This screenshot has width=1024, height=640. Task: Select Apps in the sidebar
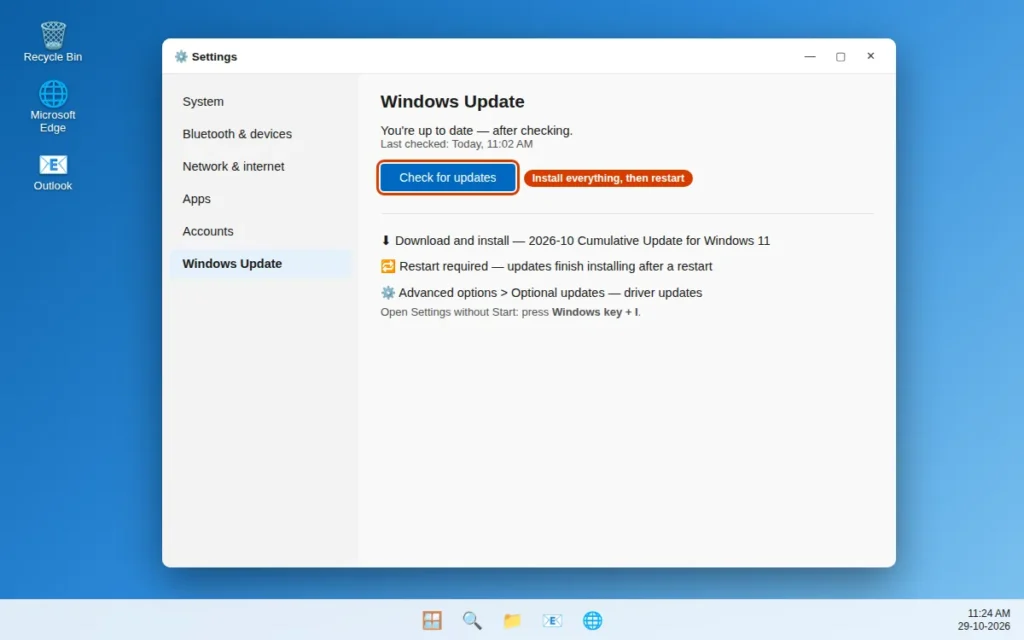(x=261, y=199)
